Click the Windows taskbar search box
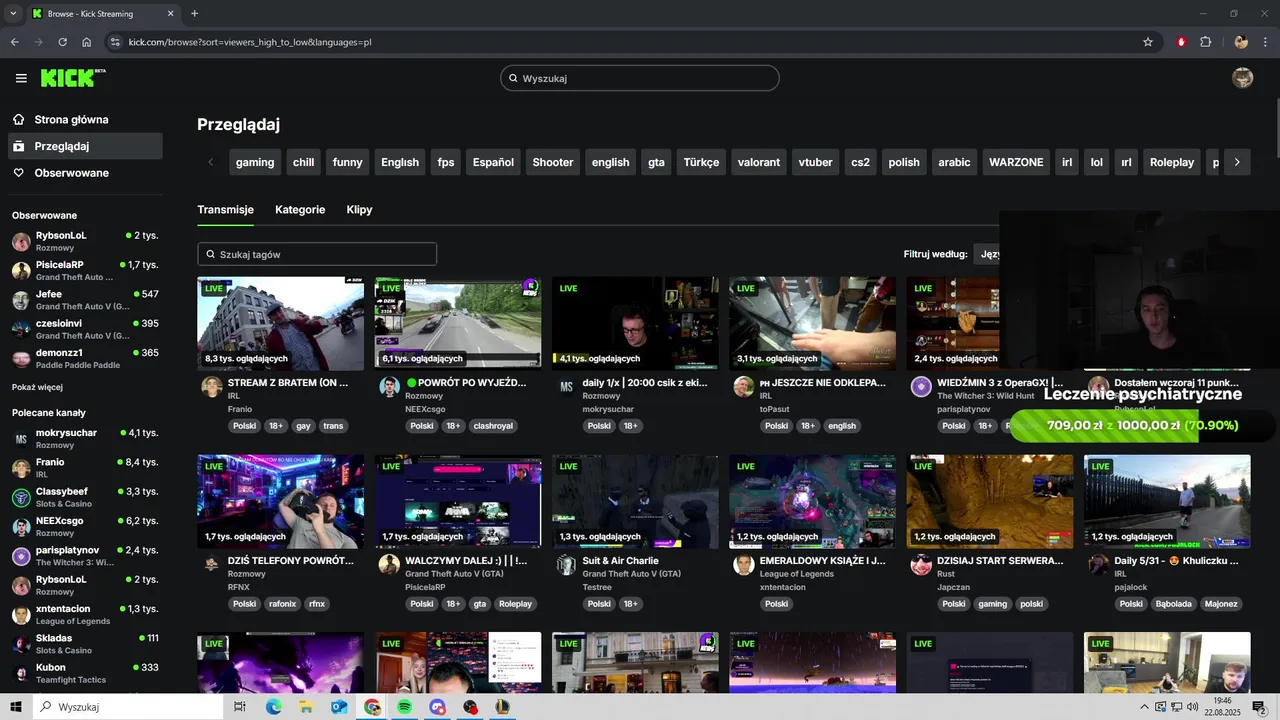The width and height of the screenshot is (1280, 720). [128, 707]
